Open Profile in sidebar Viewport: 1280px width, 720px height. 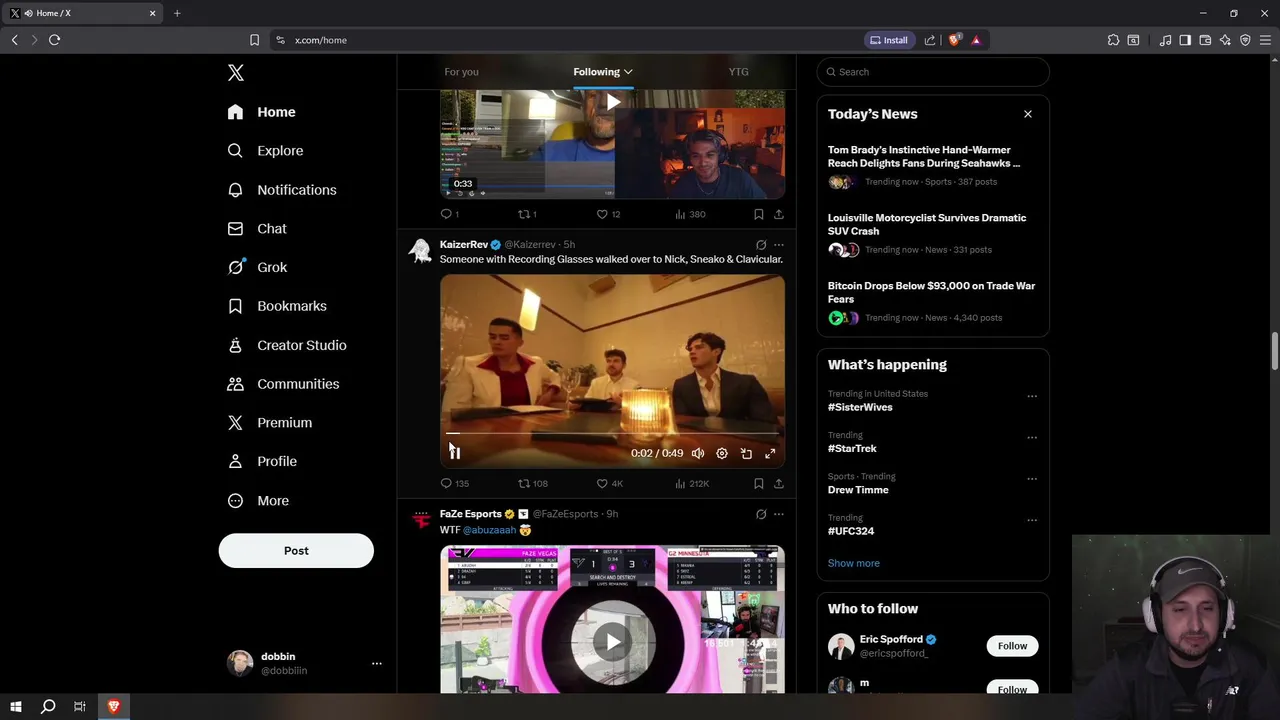(262, 462)
